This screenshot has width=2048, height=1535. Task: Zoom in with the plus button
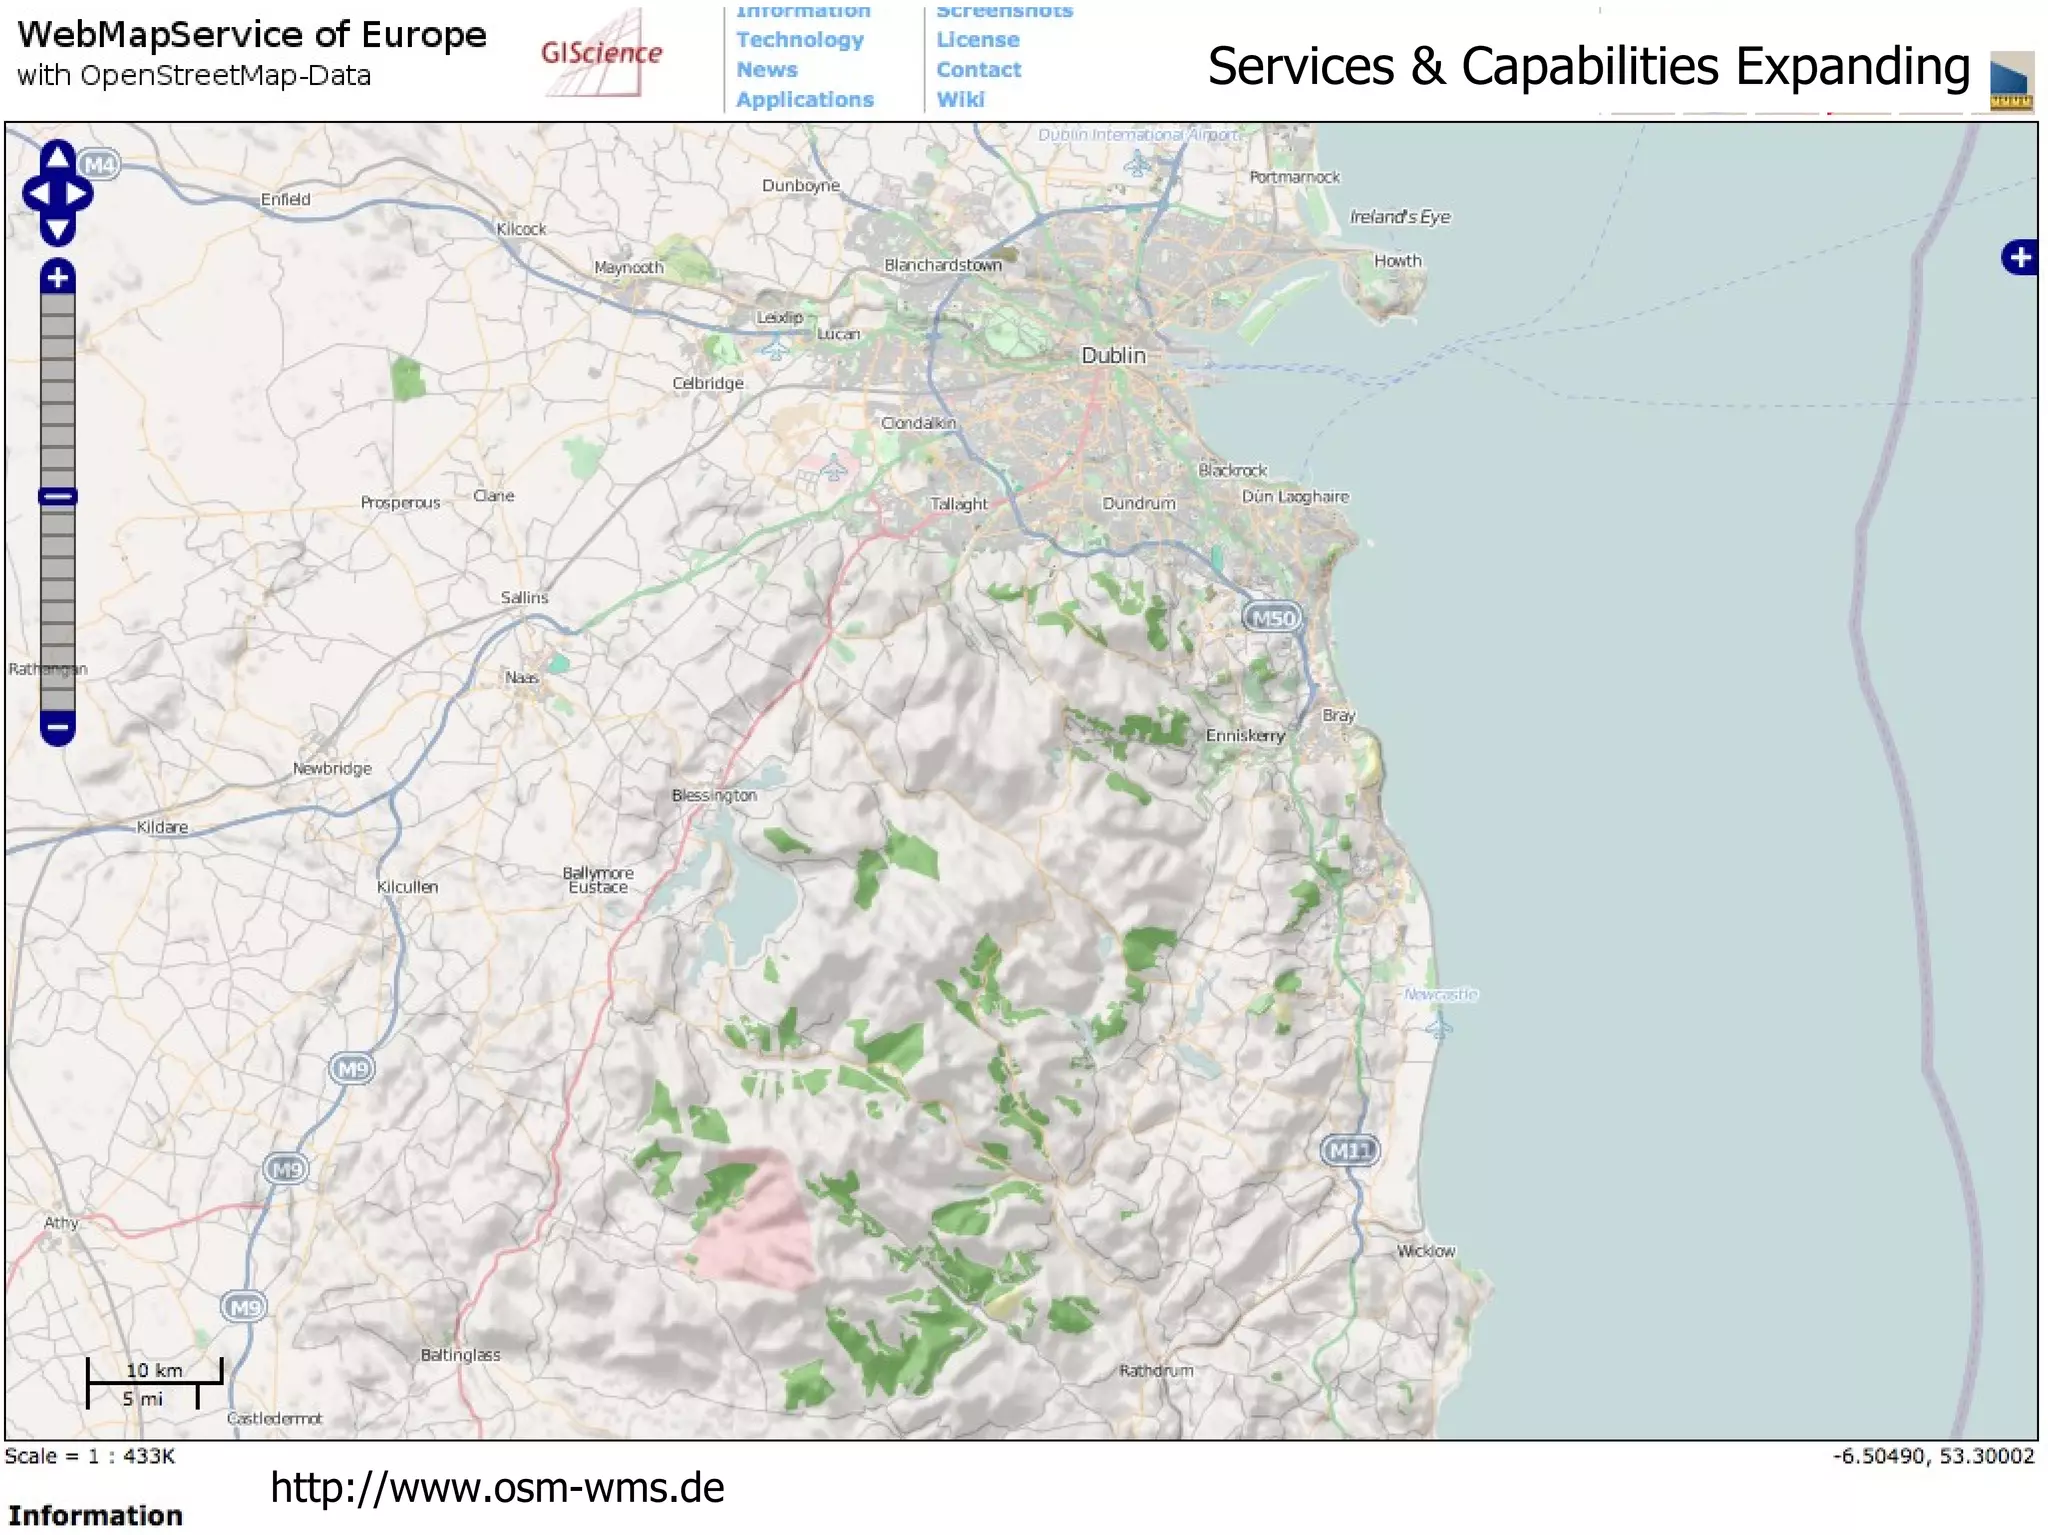coord(58,277)
